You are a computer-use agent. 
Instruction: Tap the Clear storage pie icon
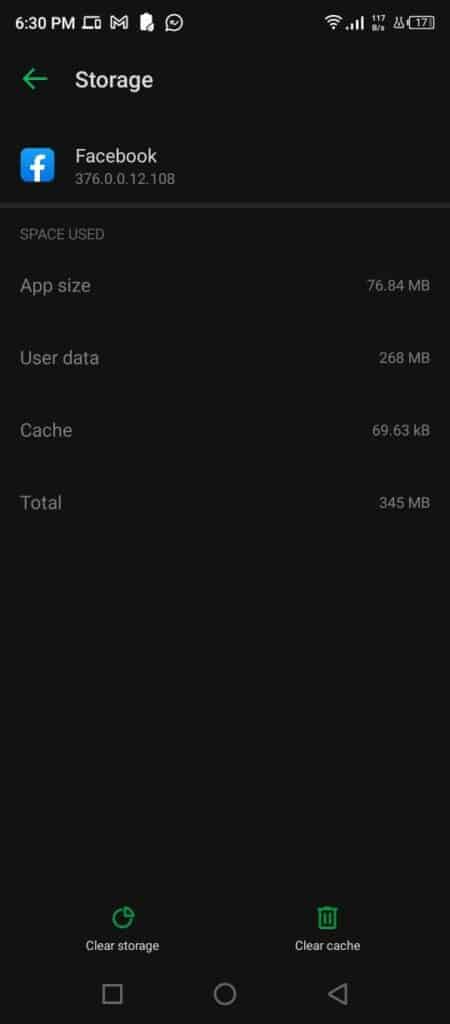point(123,918)
